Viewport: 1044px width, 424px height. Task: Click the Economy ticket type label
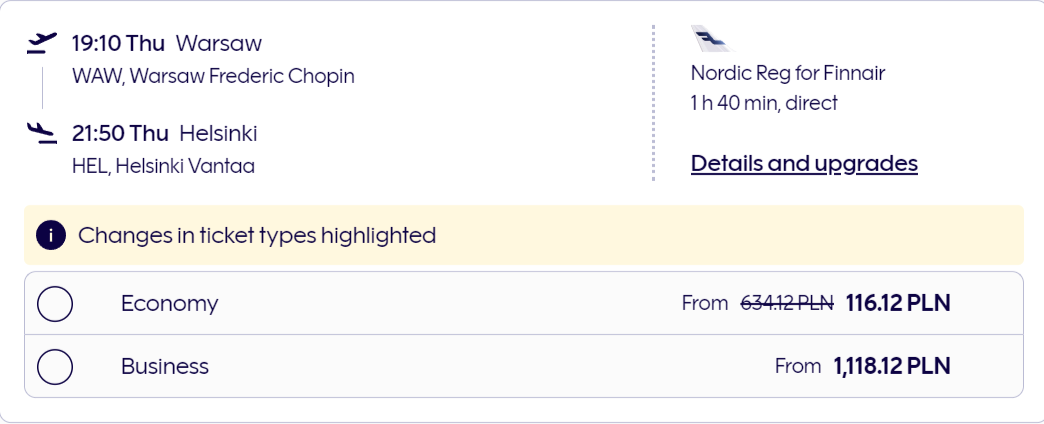click(x=169, y=303)
